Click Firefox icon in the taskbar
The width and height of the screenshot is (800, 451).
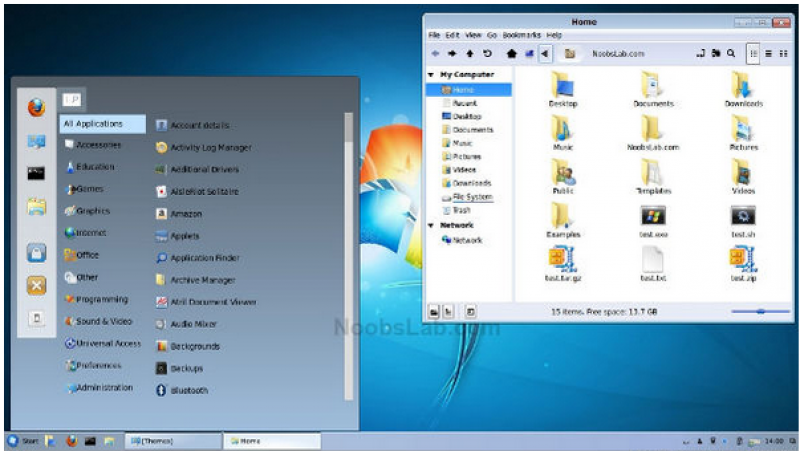tap(72, 441)
